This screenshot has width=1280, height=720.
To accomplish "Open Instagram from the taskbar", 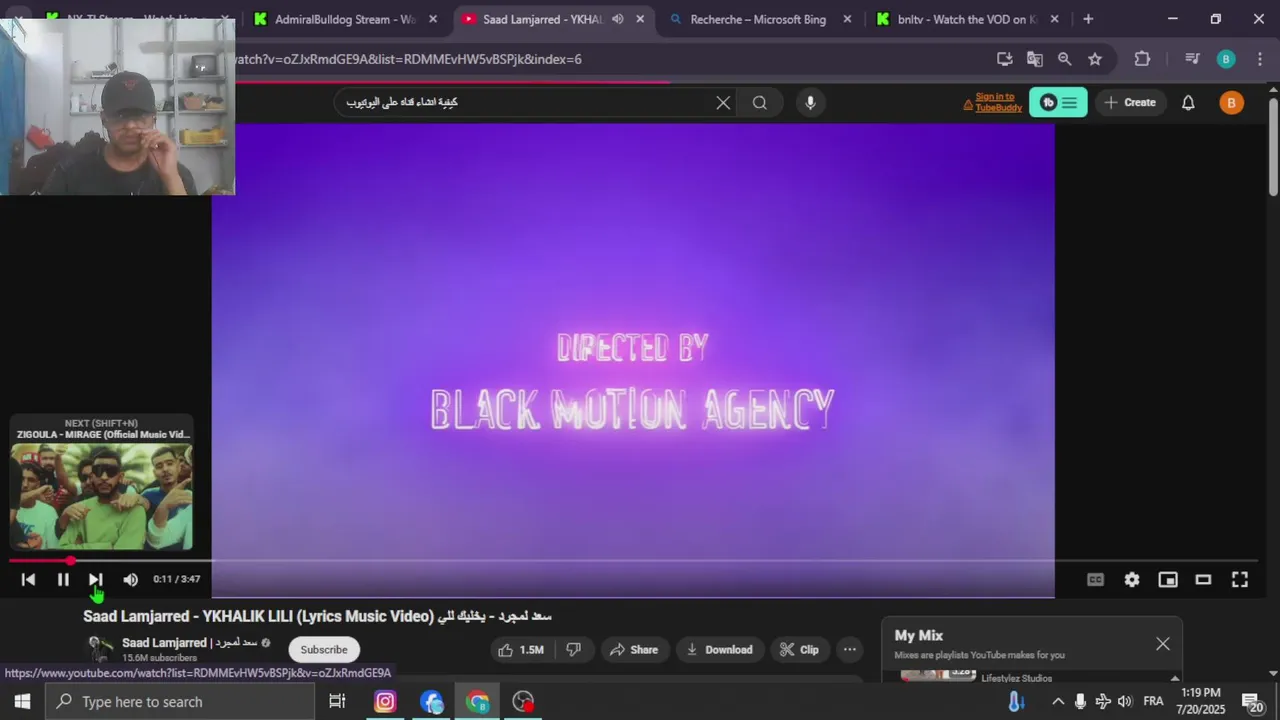I will 385,701.
